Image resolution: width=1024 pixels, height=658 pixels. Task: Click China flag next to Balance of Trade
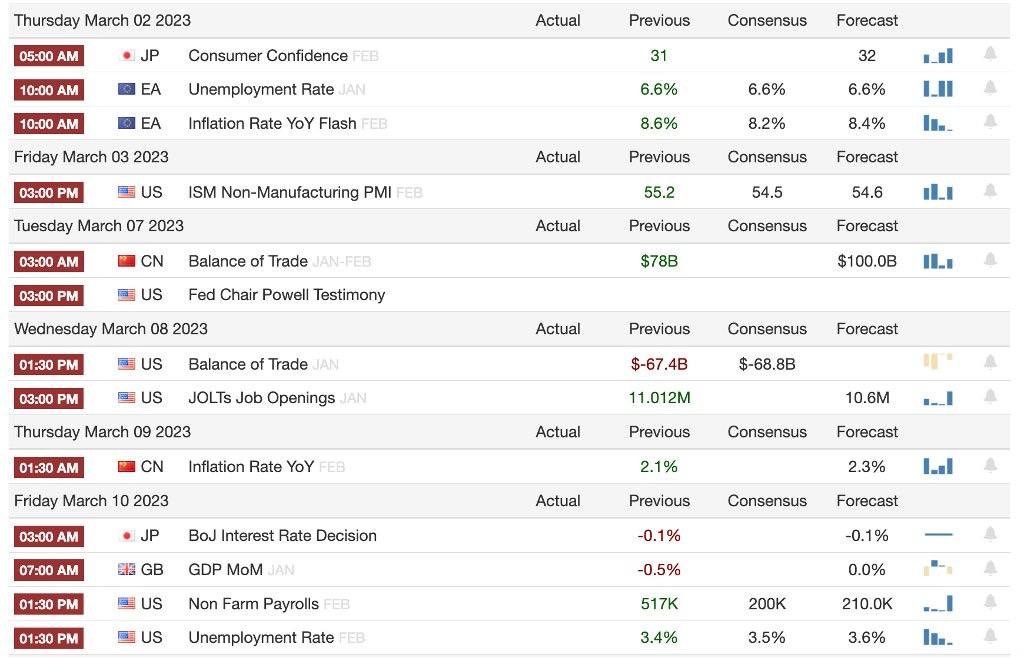point(127,261)
